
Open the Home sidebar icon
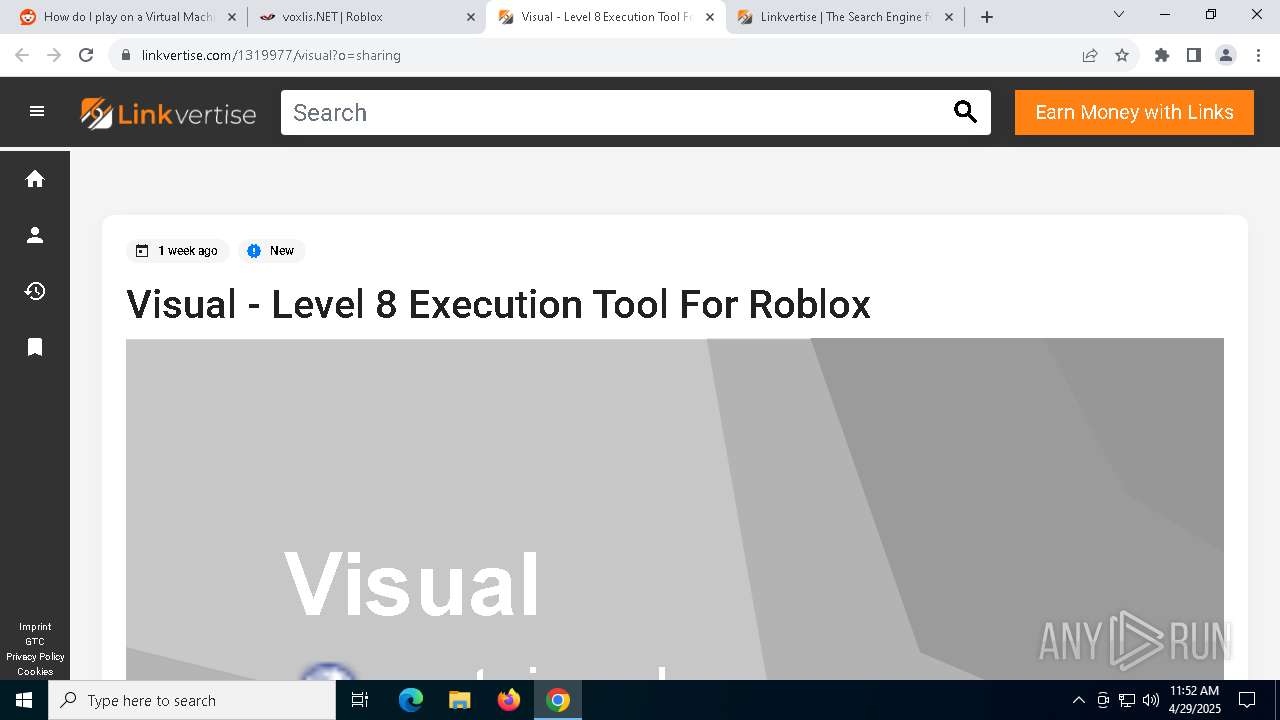pyautogui.click(x=35, y=179)
